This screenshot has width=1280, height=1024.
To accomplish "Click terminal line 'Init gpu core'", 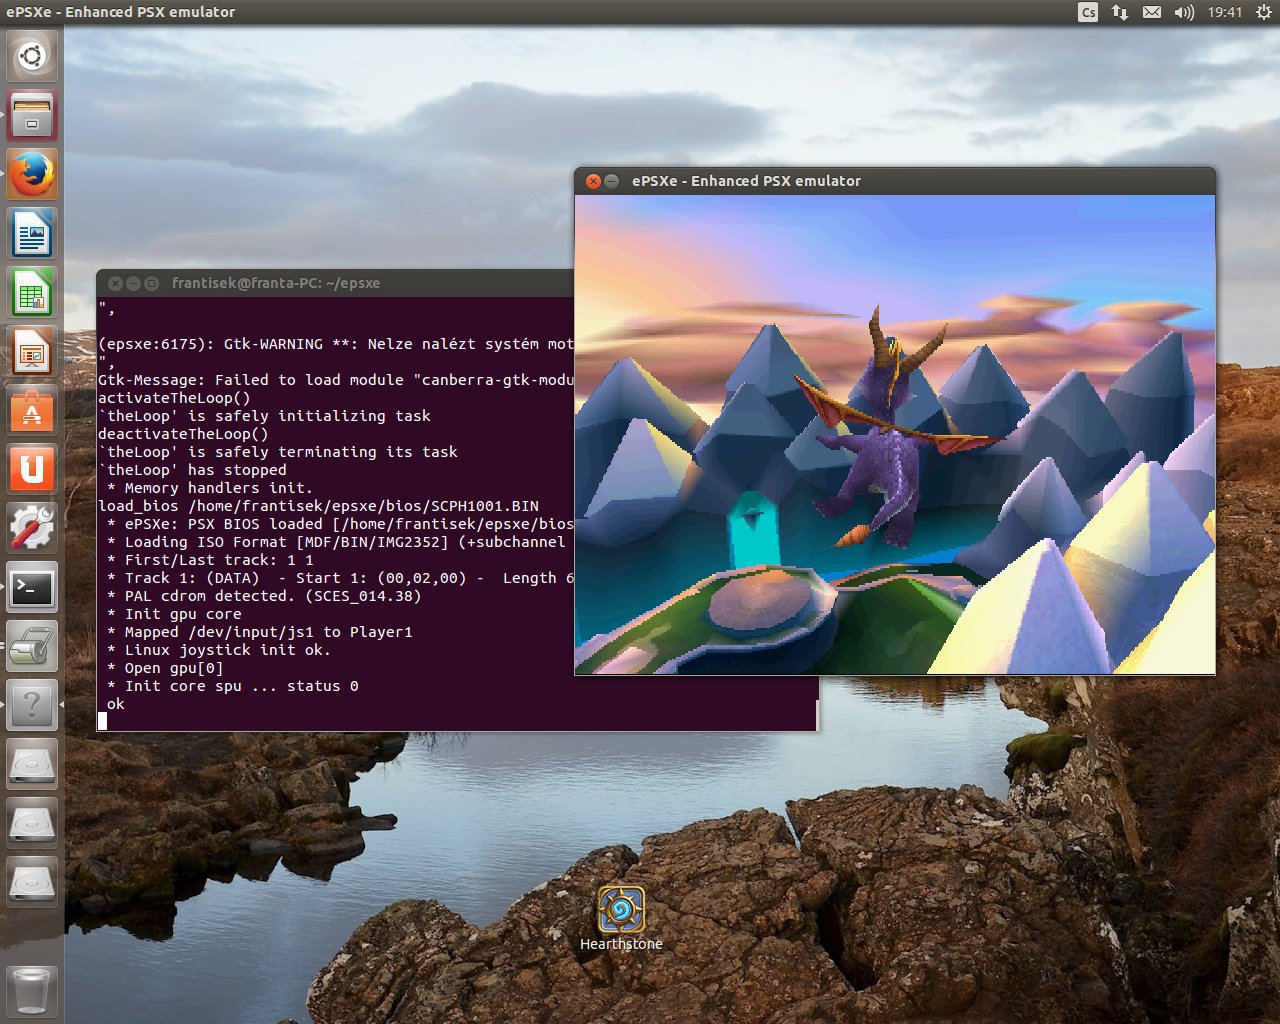I will (x=174, y=614).
